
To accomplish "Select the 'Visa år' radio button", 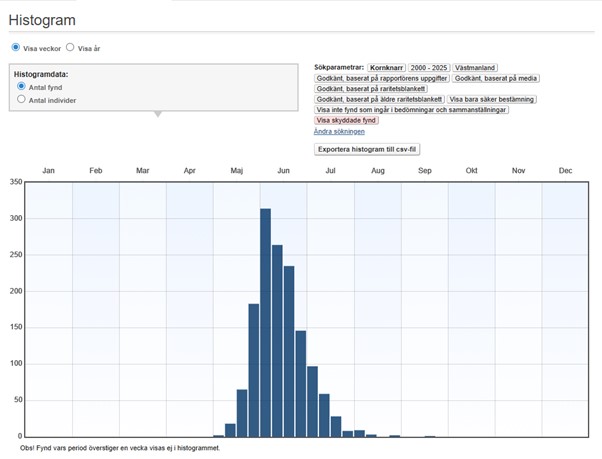I will pos(70,47).
